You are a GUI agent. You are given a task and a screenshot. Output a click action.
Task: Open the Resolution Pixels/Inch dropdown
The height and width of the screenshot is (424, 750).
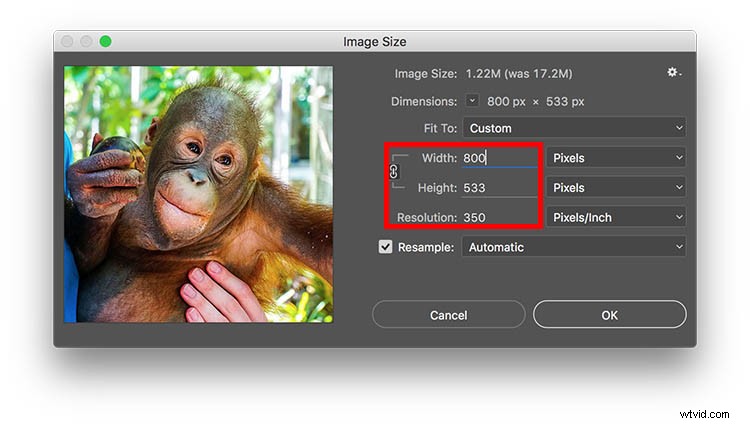(x=616, y=217)
